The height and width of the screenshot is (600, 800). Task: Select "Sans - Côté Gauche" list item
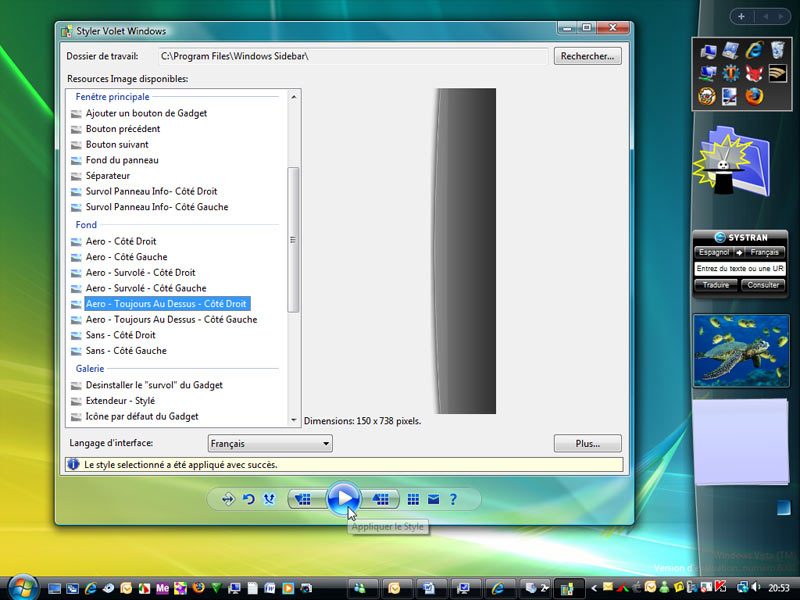click(126, 351)
